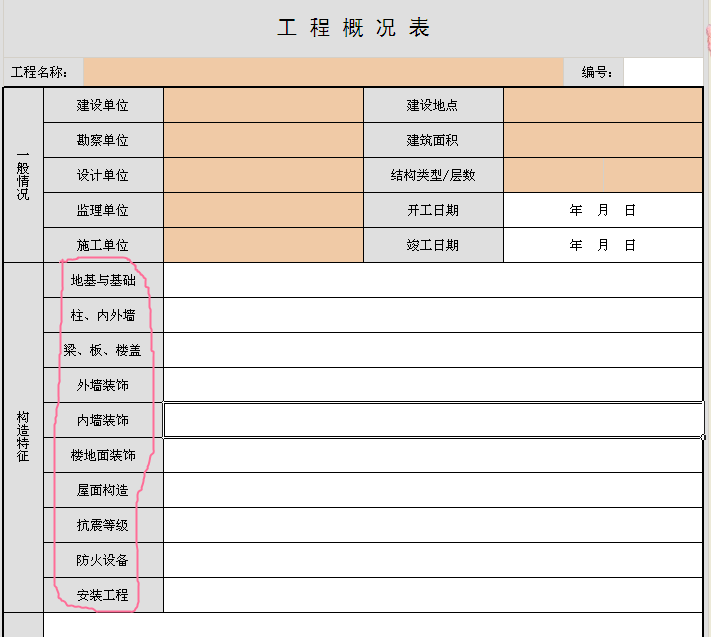Select the input cell for 监理单位

coord(263,210)
